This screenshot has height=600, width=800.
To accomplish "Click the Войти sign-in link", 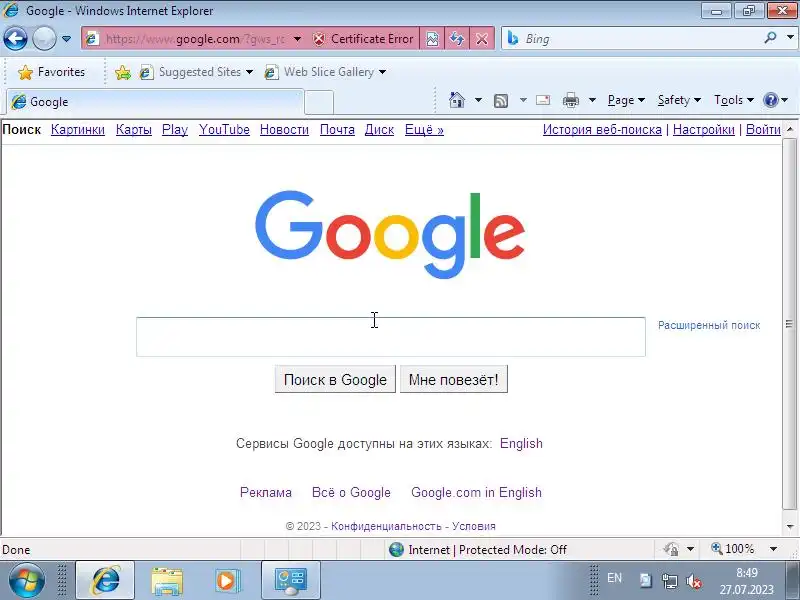I will (763, 130).
